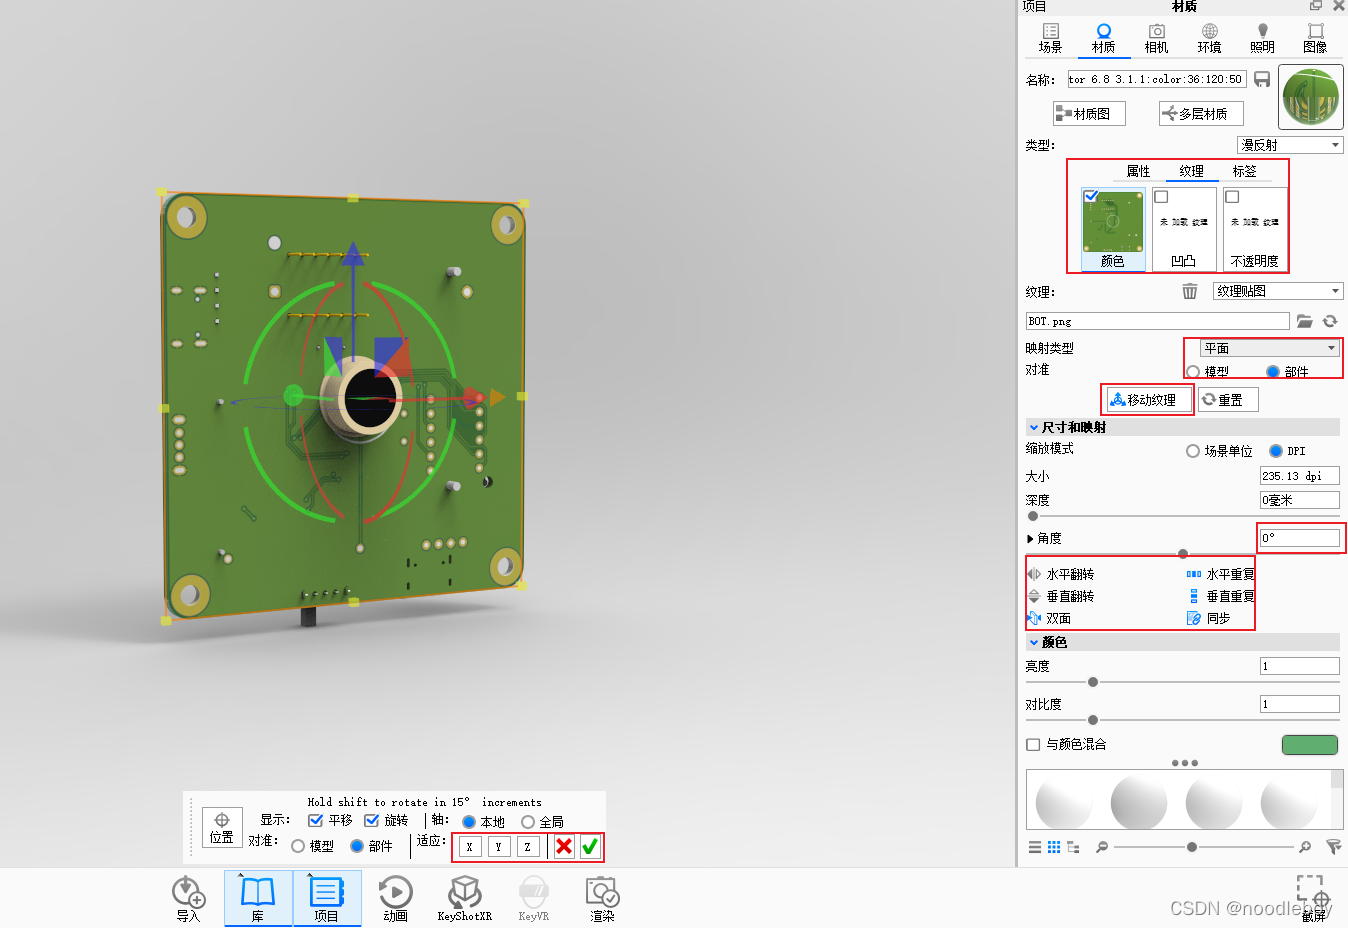The image size is (1348, 928).
Task: Browse for texture file with folder icon
Action: [1304, 321]
